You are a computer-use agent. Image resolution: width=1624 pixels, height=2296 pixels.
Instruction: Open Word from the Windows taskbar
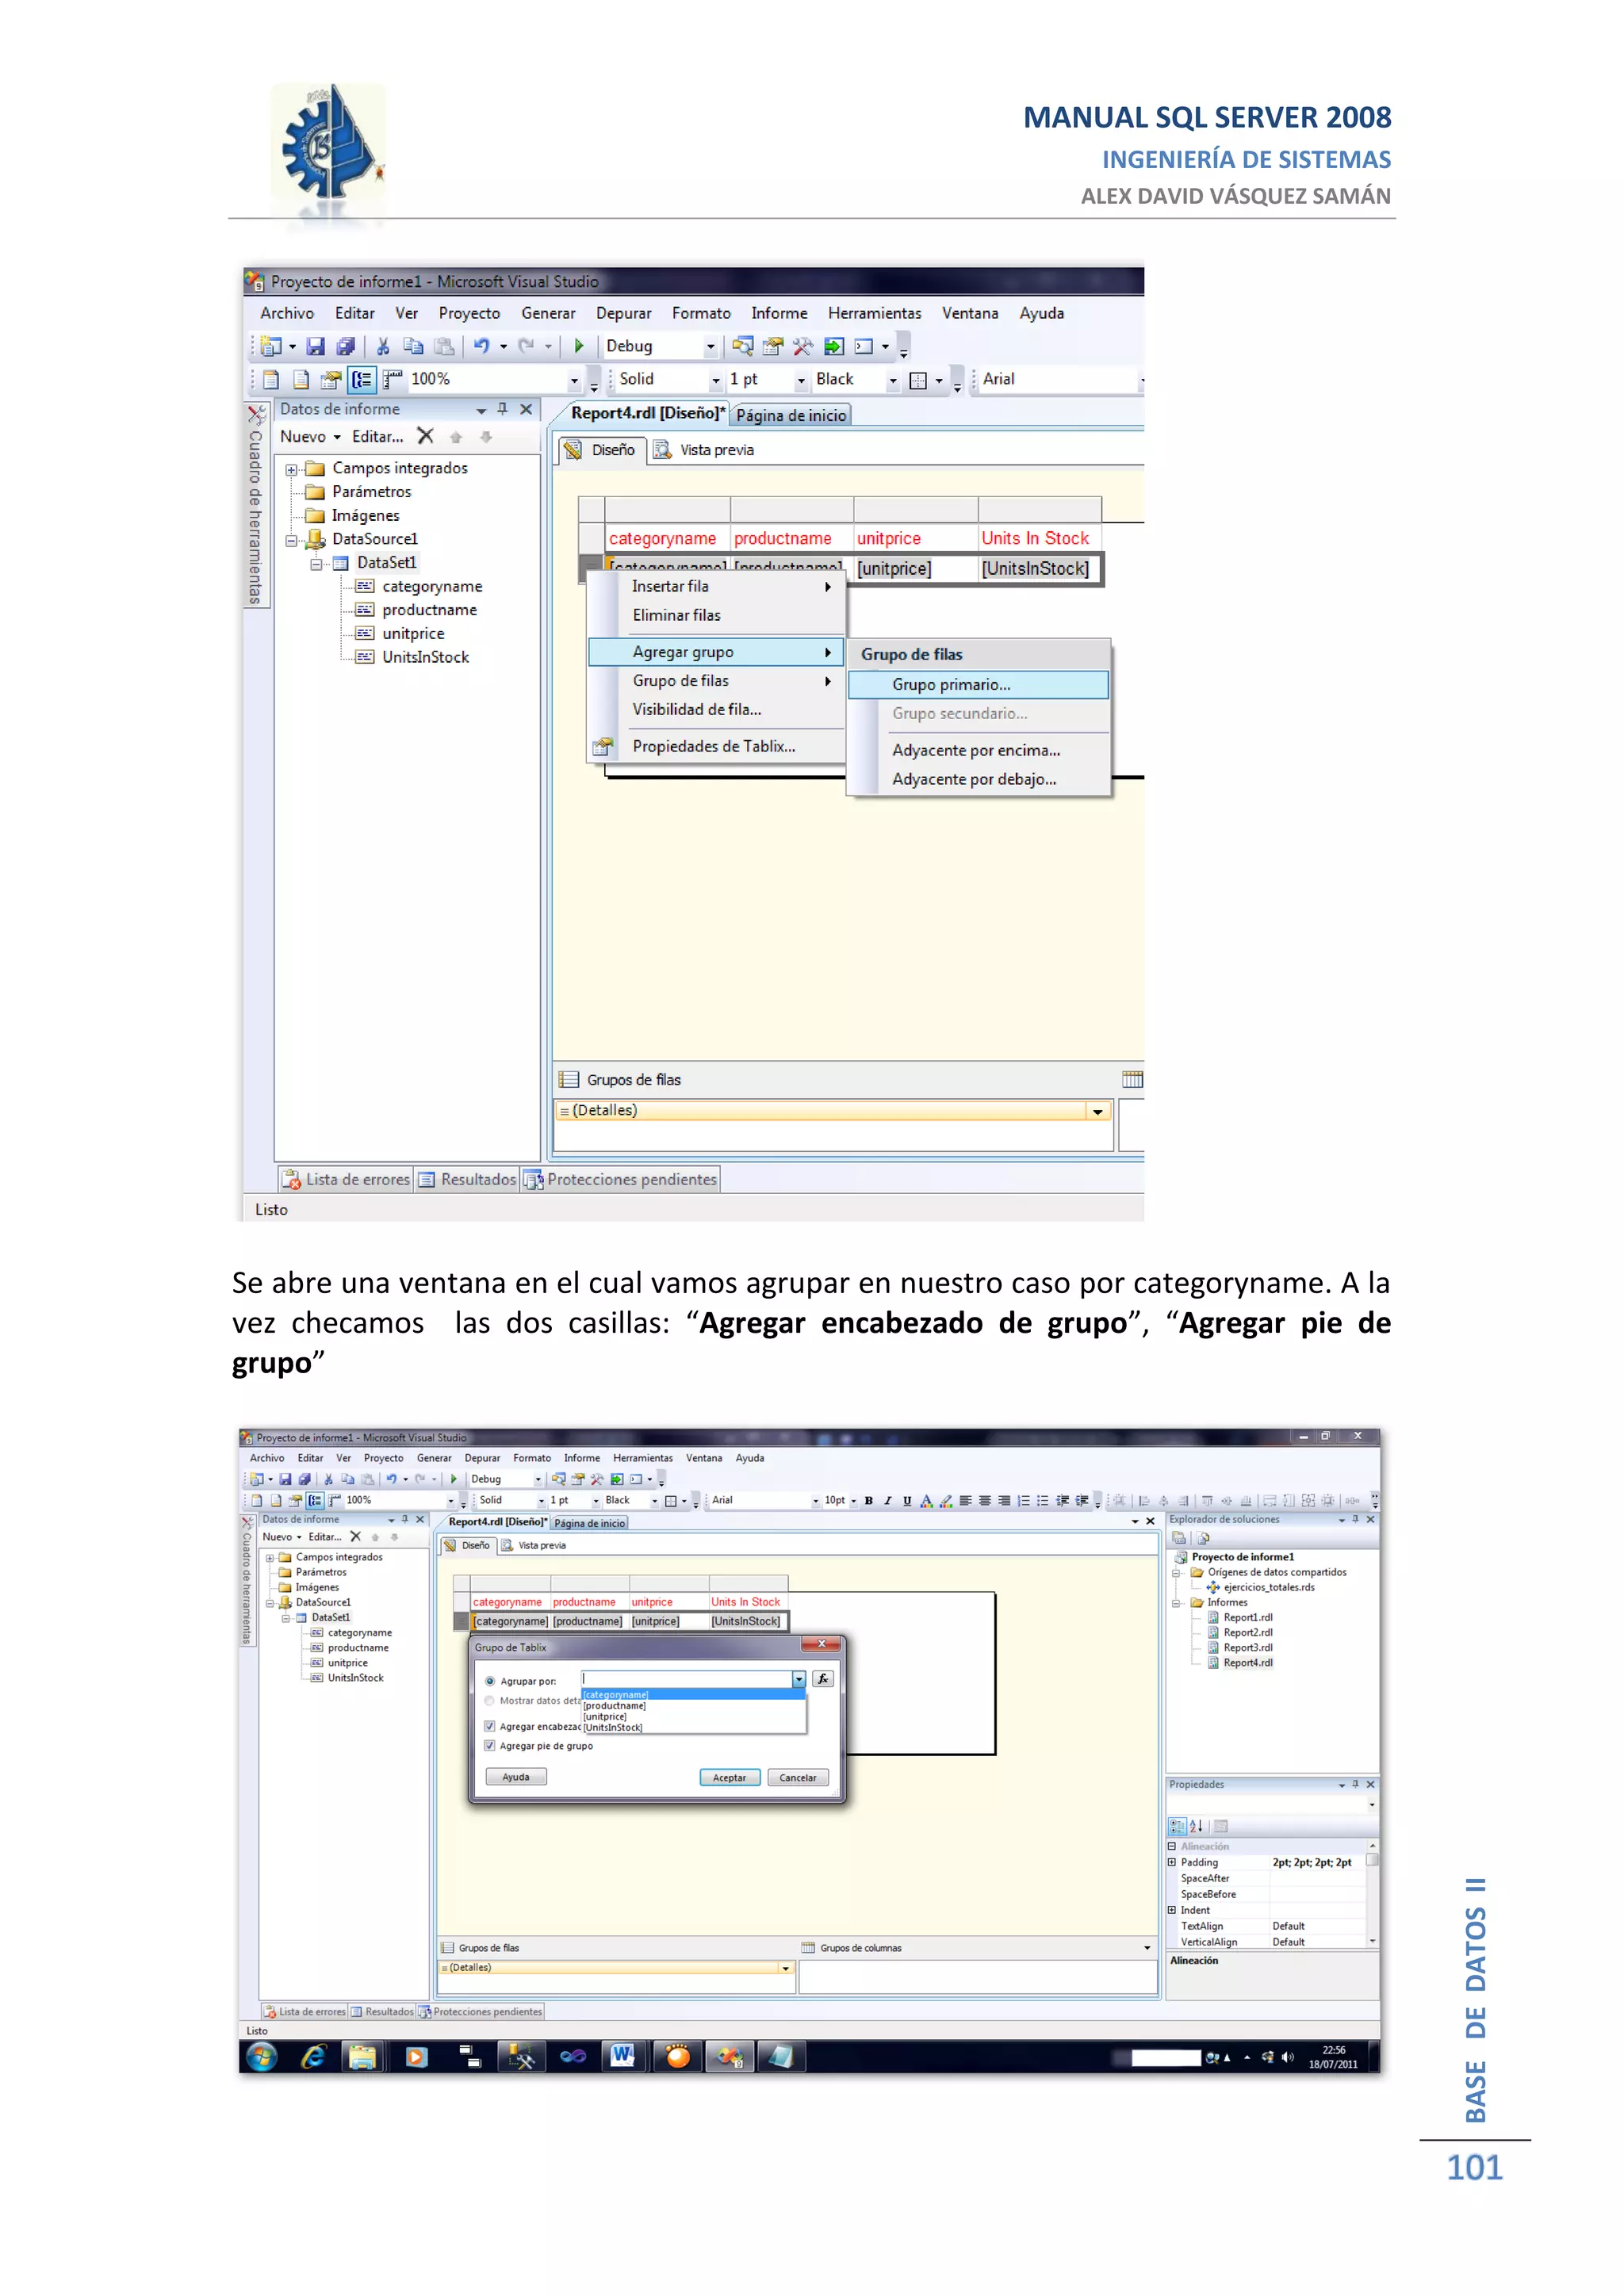click(622, 2056)
